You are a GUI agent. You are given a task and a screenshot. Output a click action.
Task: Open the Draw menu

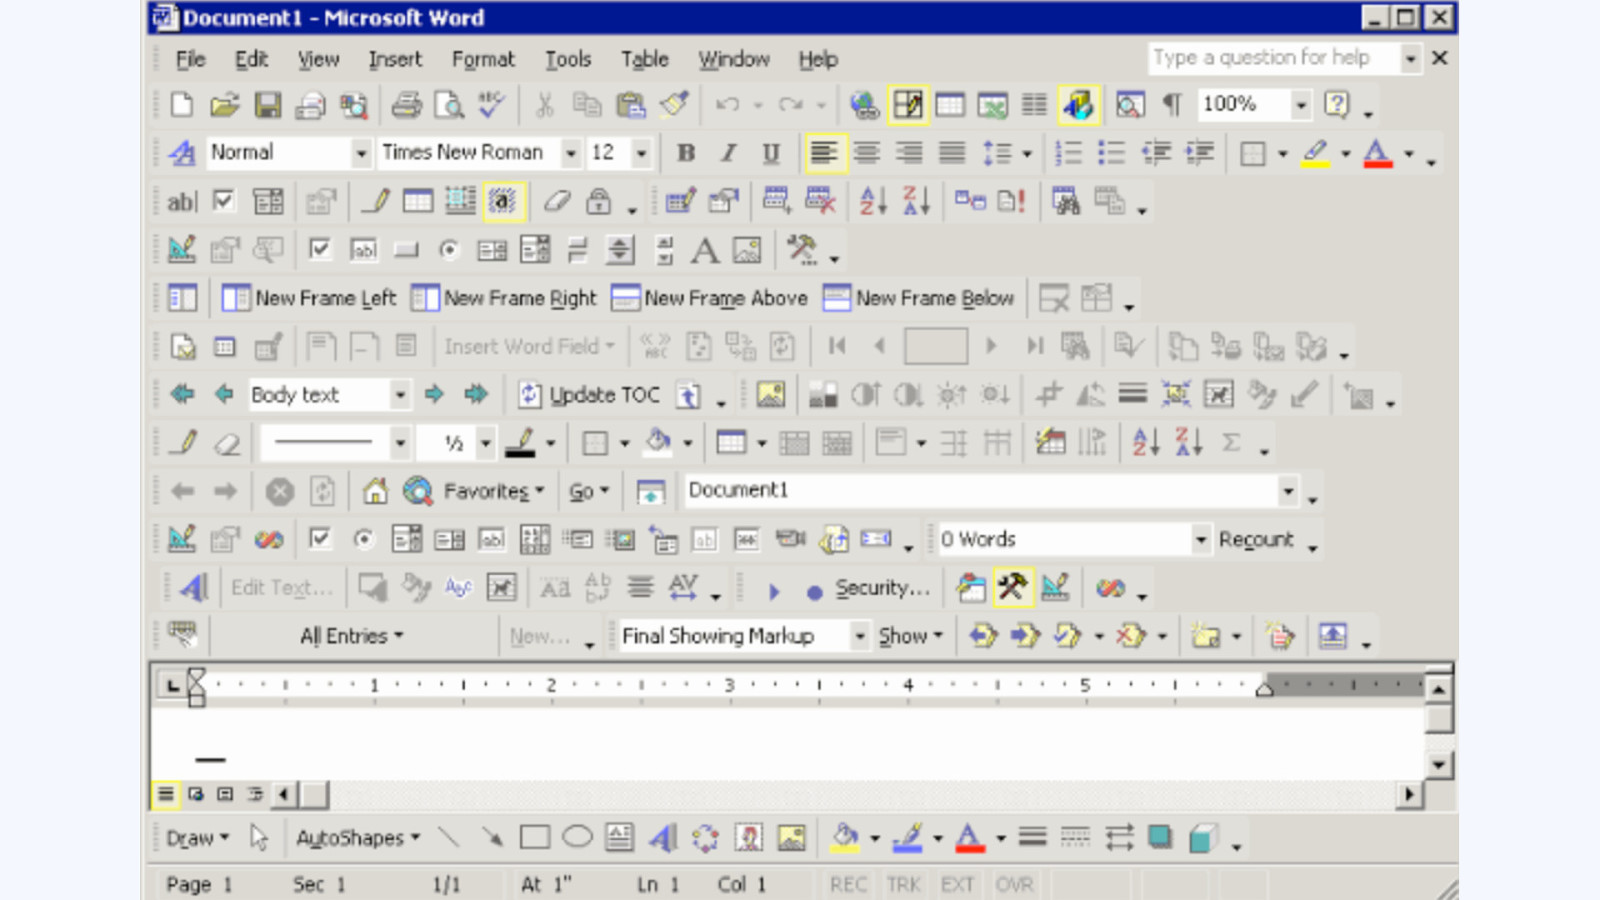pos(197,838)
